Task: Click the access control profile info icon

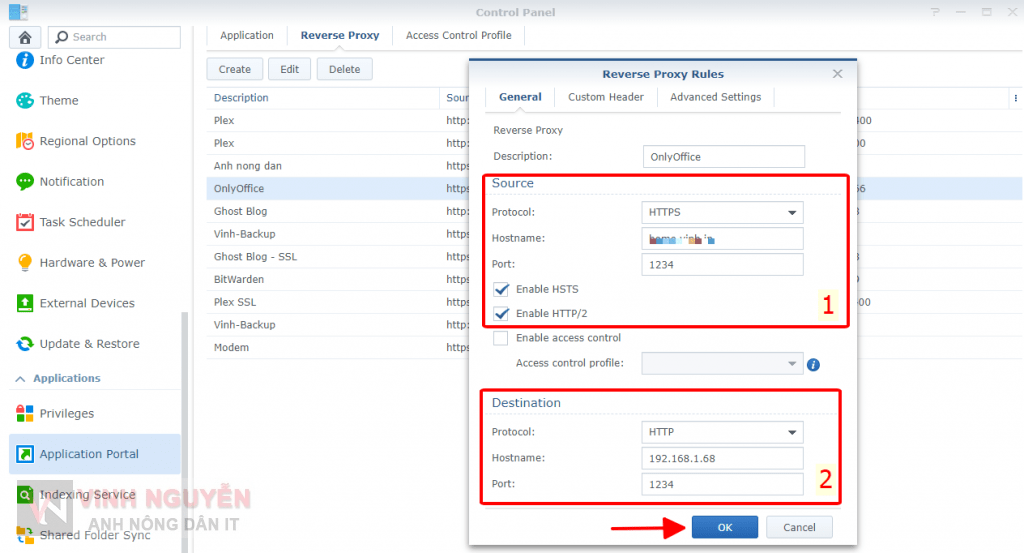Action: coord(813,364)
